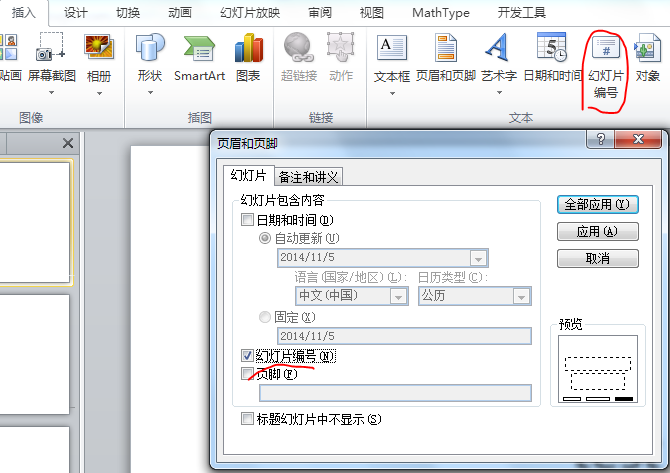Expand the 相册 dropdown arrow
Viewport: 670px width, 473px height.
point(99,93)
